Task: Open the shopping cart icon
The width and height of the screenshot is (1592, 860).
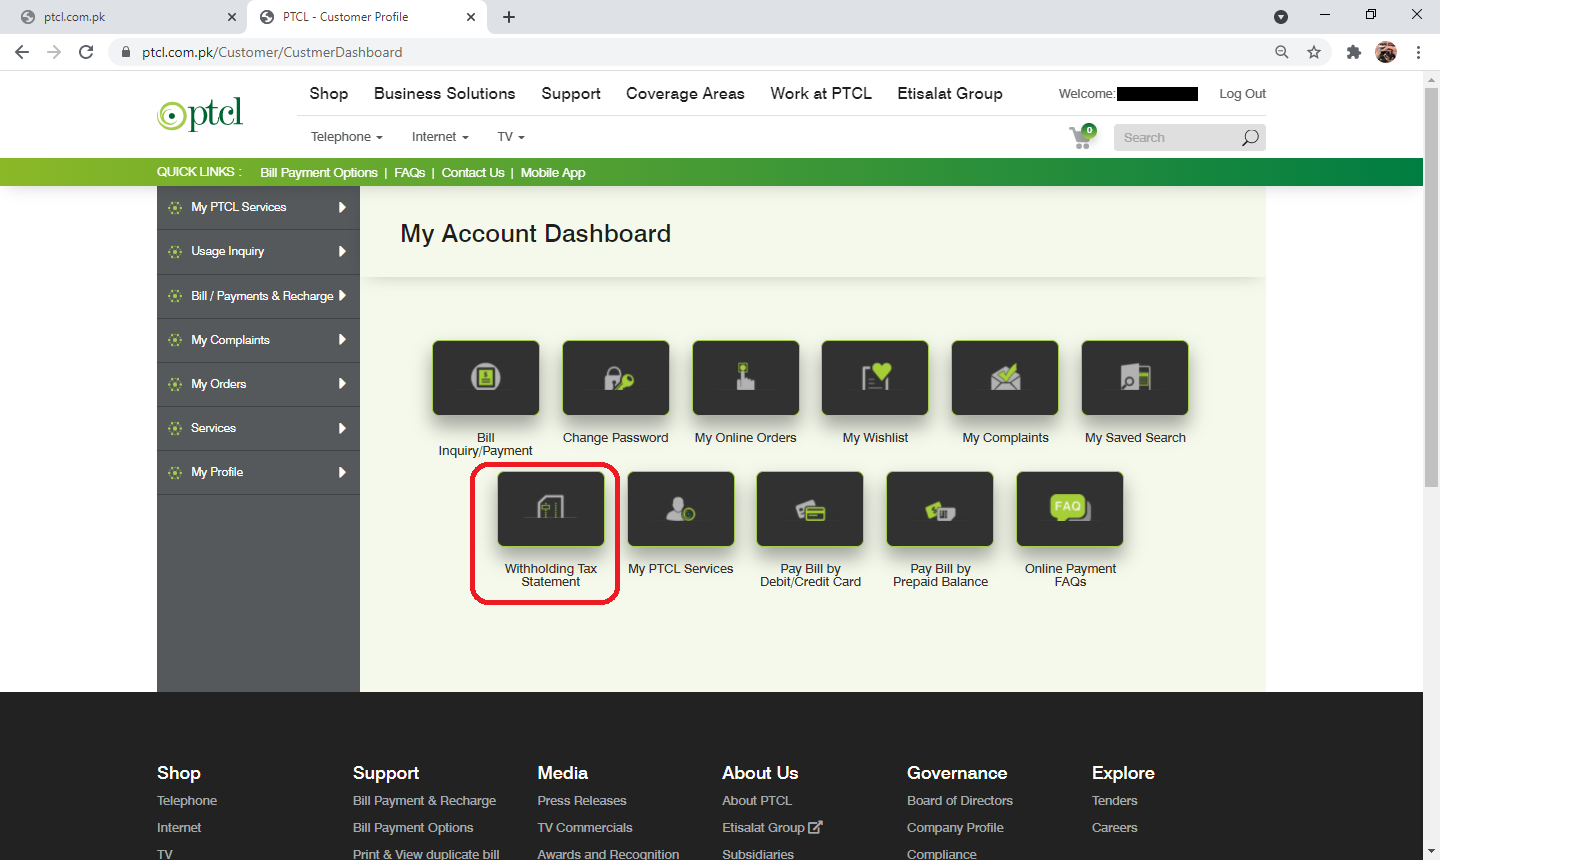Action: coord(1082,137)
